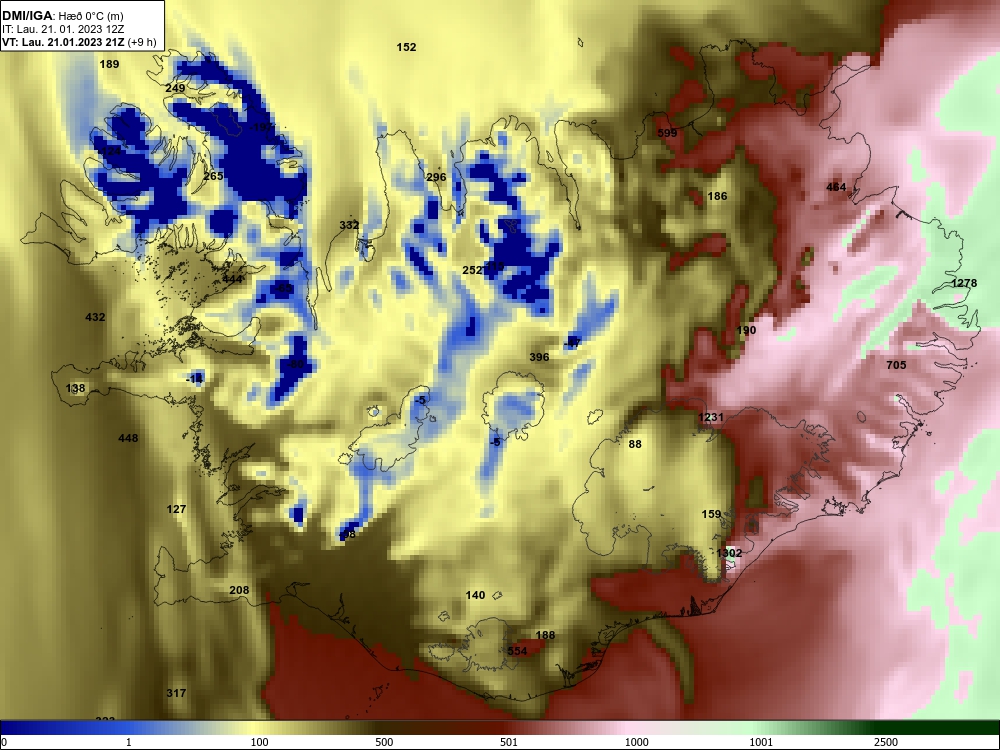Screen dimensions: 1000x750
Task: Select the 501 label on the color scale
Action: (509, 742)
